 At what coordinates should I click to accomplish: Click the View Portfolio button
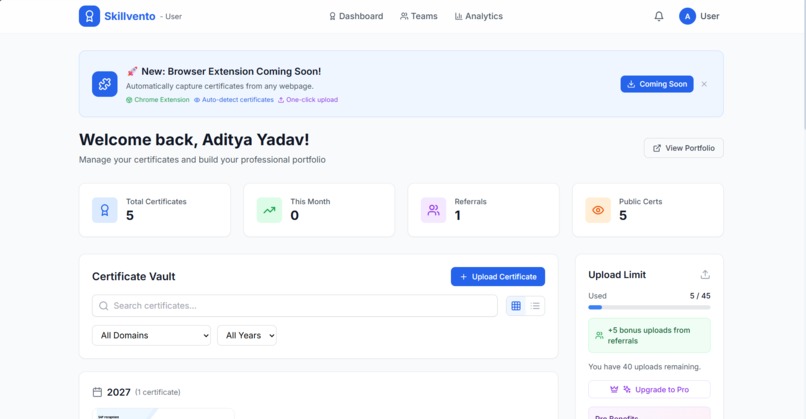684,148
